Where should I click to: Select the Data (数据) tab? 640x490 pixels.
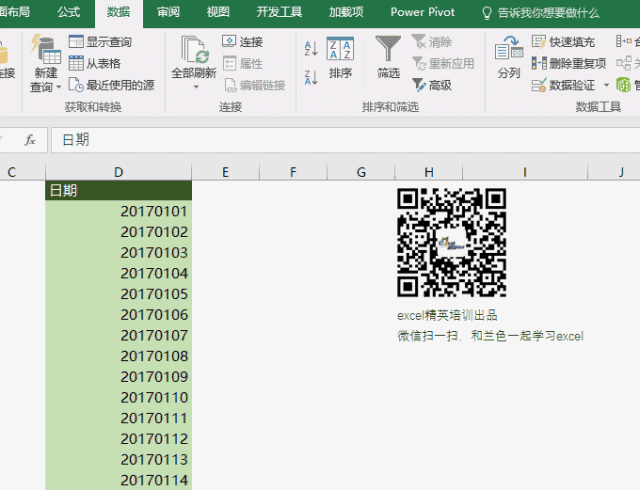tap(118, 12)
